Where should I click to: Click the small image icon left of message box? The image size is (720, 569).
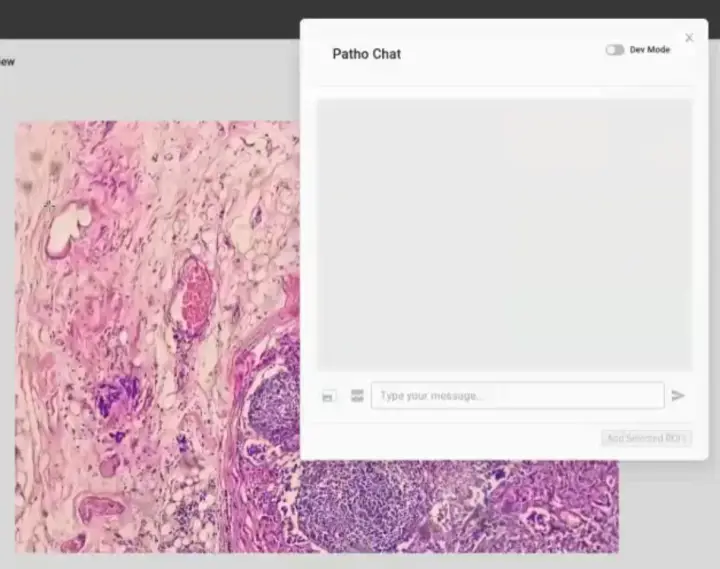pos(329,396)
